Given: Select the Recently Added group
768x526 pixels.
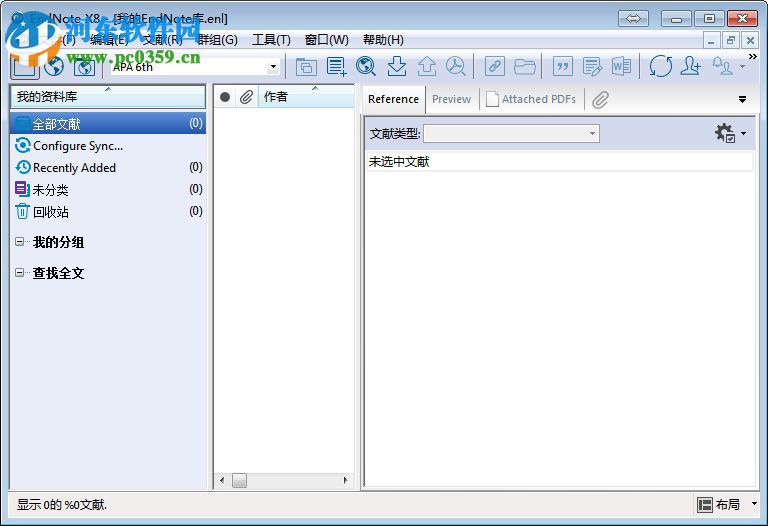Looking at the screenshot, I should [108, 167].
